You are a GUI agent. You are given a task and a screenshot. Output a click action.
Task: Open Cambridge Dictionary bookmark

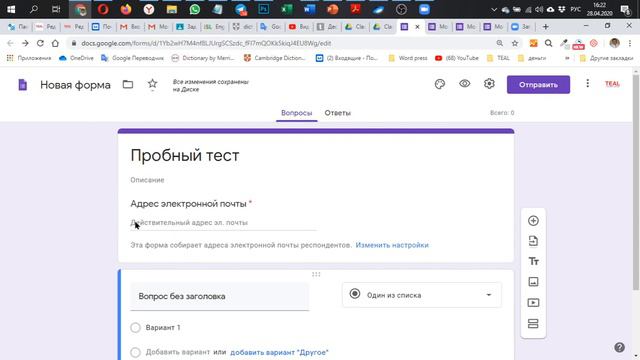tap(275, 58)
